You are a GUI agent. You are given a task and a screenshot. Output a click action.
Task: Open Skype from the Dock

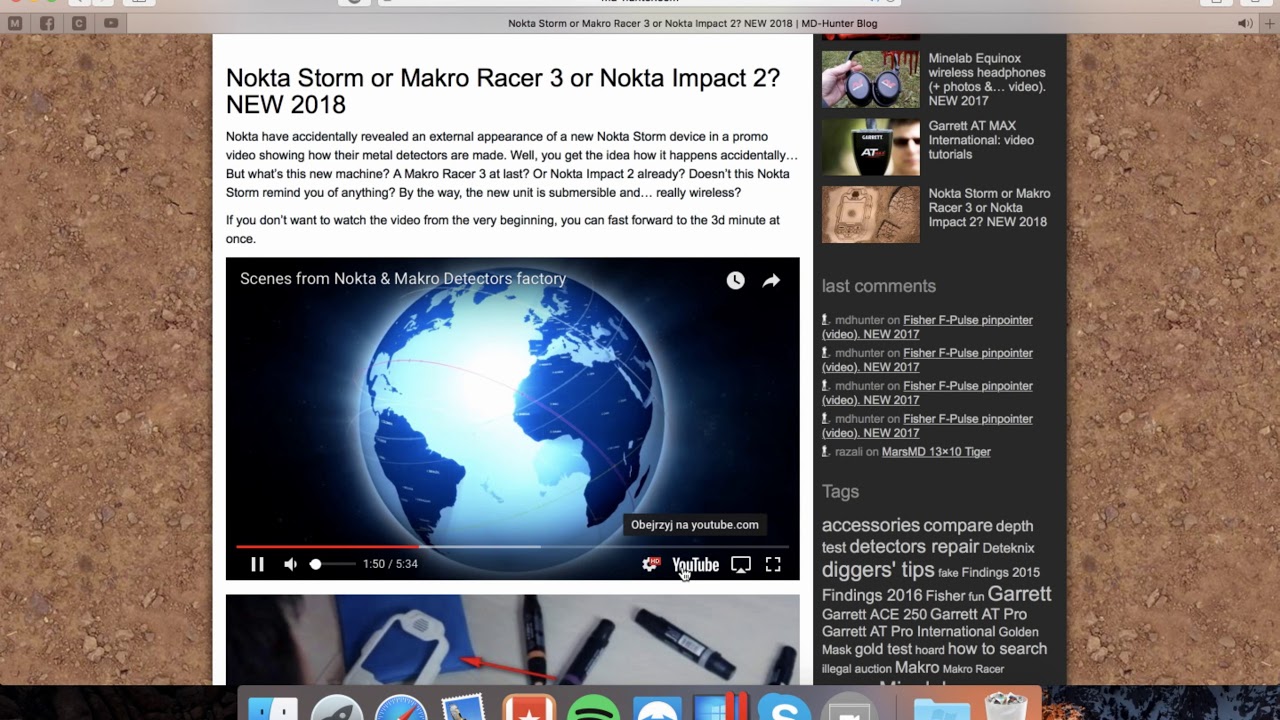point(784,708)
